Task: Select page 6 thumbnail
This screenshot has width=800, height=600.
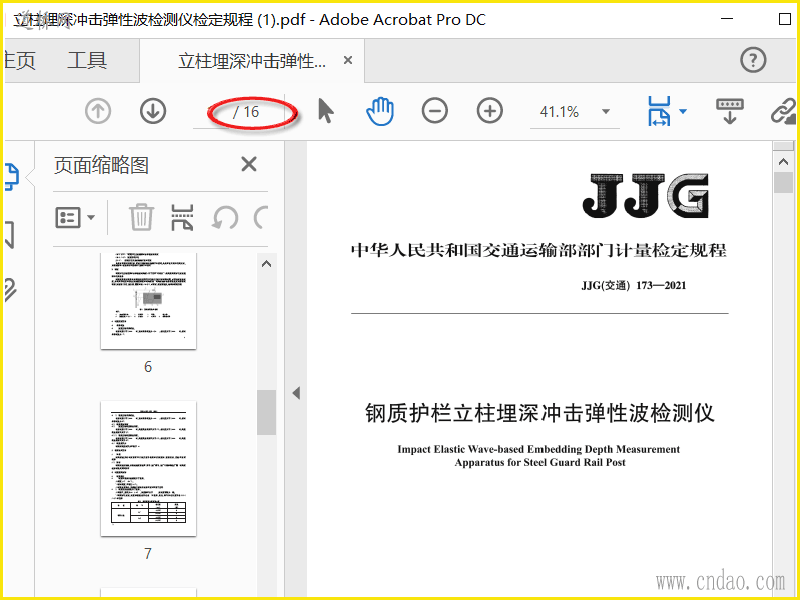Action: (x=148, y=301)
